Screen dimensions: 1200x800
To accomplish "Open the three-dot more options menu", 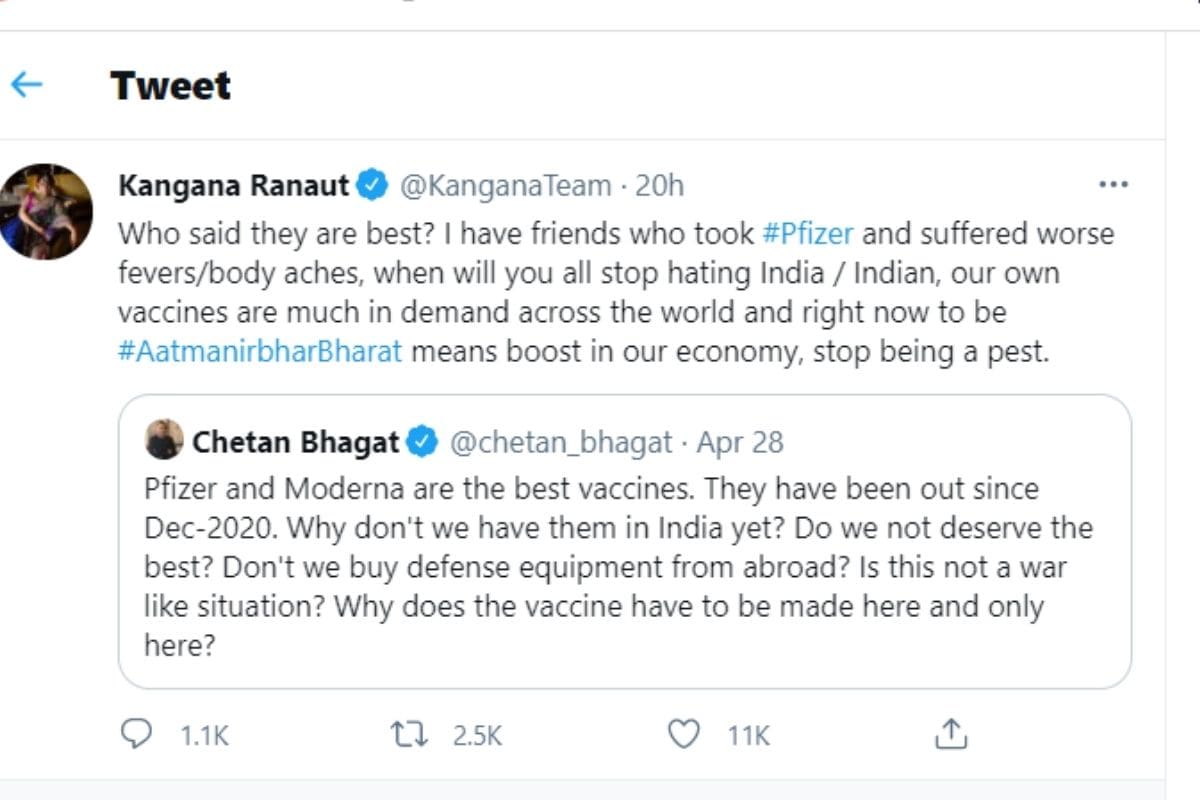I will tap(1113, 185).
